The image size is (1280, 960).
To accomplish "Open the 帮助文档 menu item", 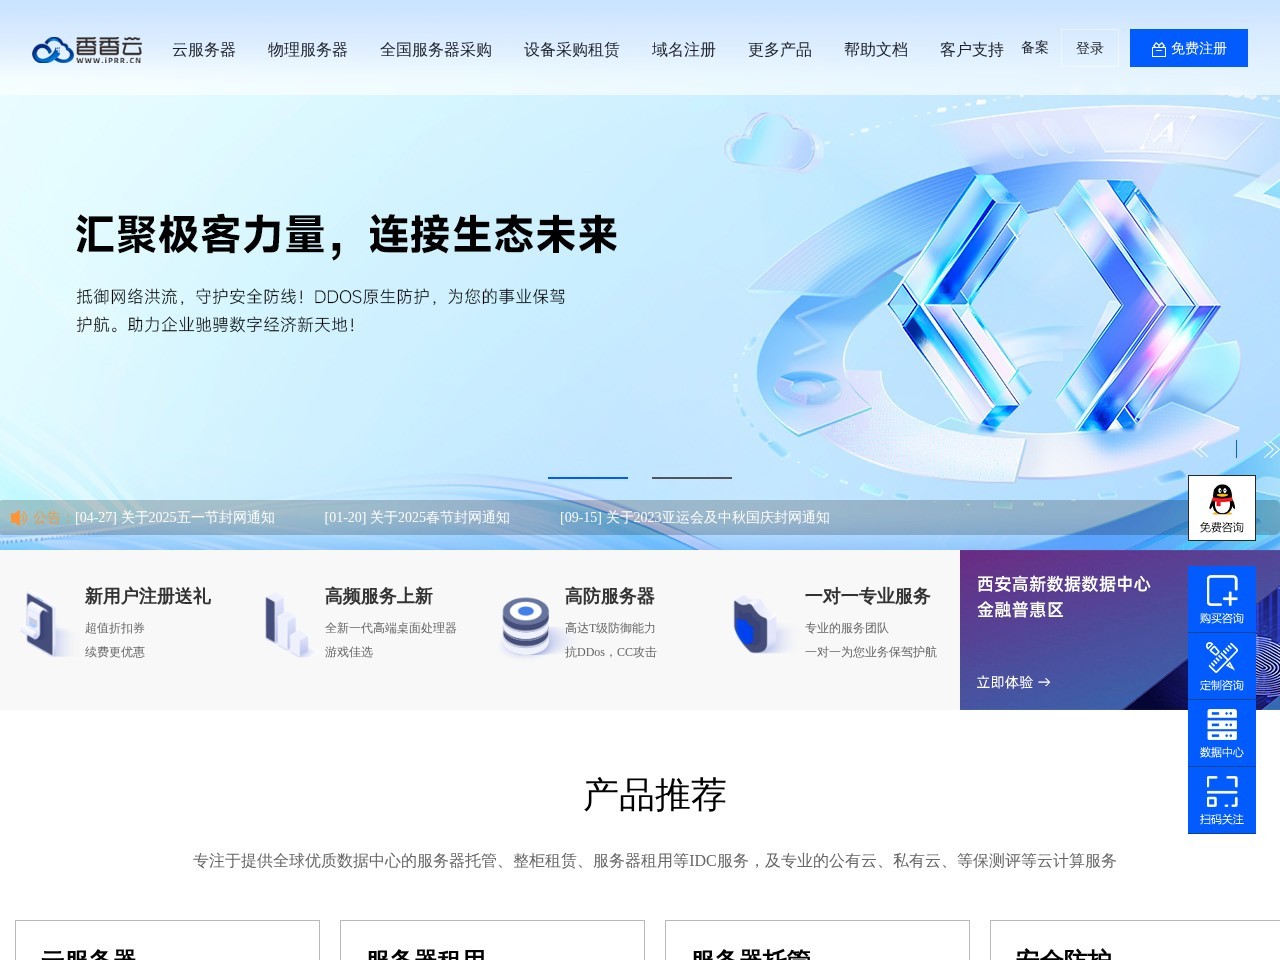I will coord(876,49).
